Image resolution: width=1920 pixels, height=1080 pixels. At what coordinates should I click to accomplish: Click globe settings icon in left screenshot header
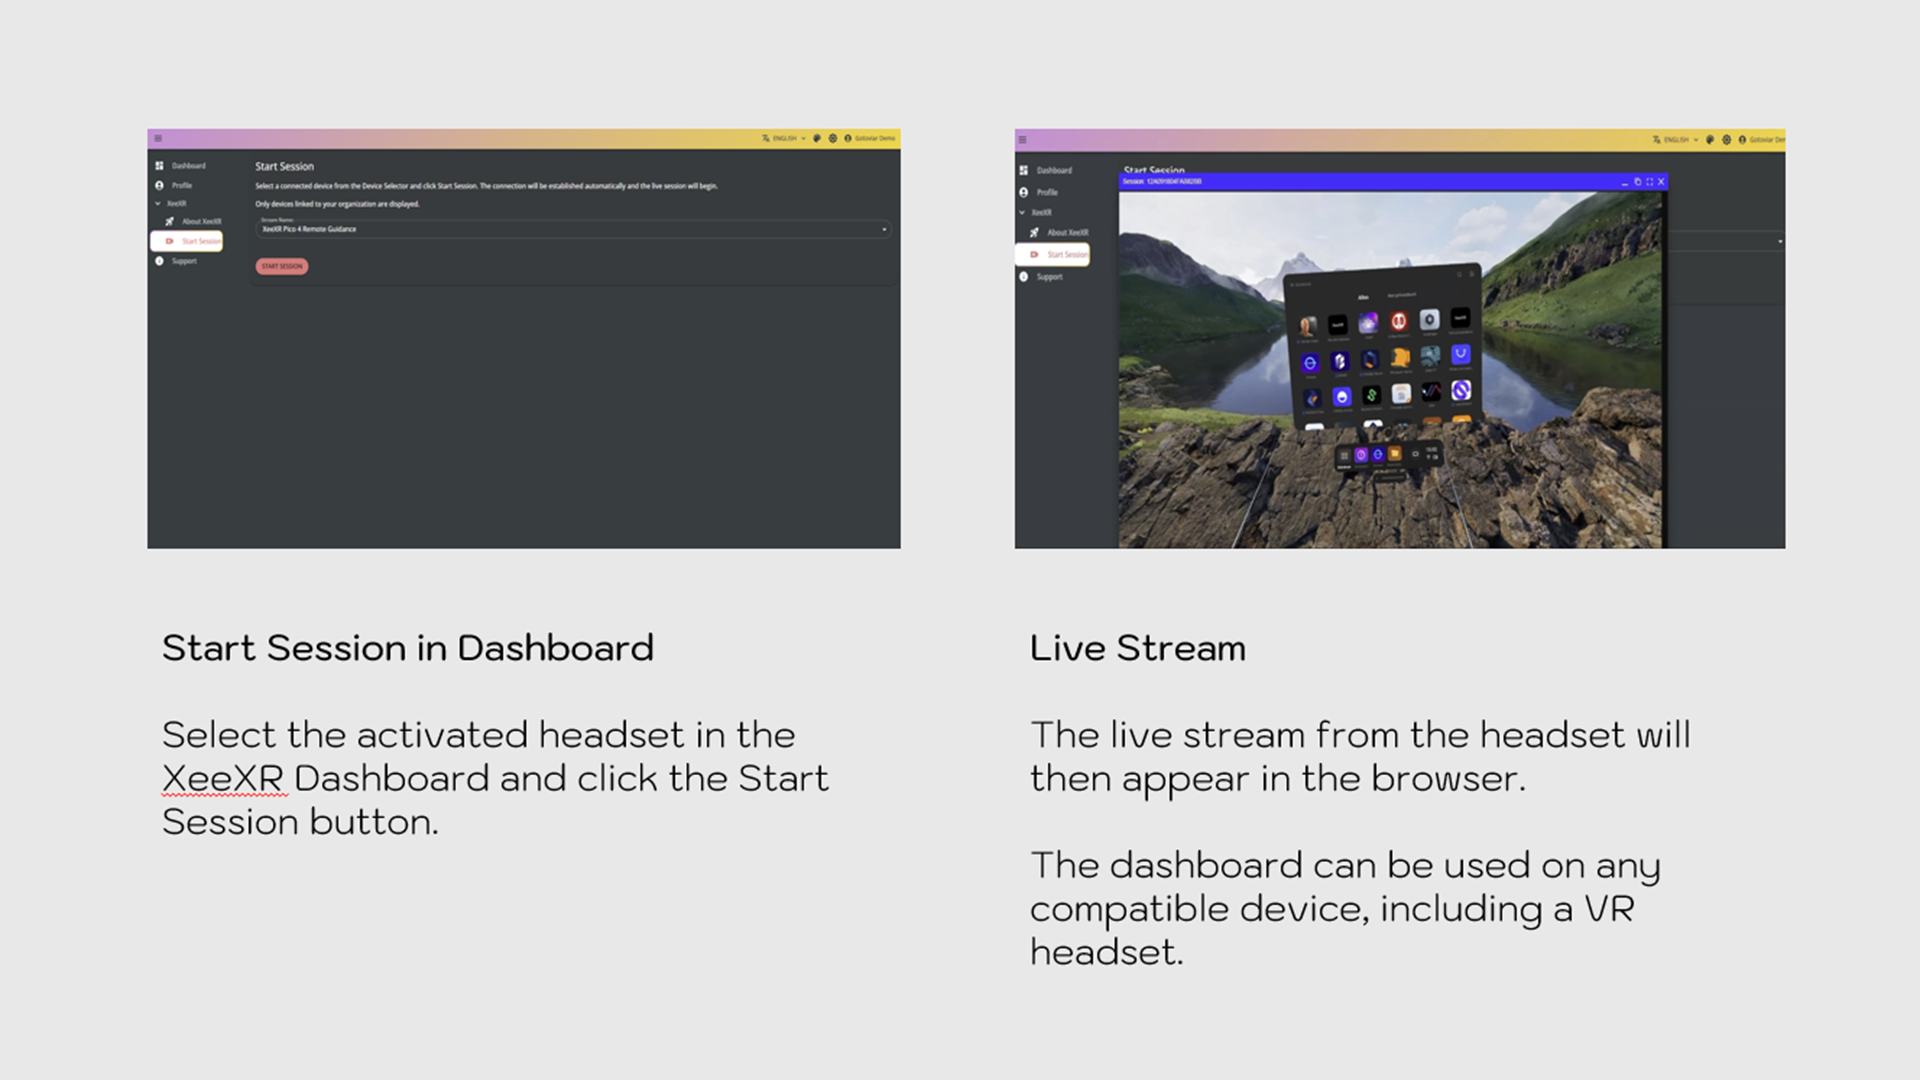832,139
